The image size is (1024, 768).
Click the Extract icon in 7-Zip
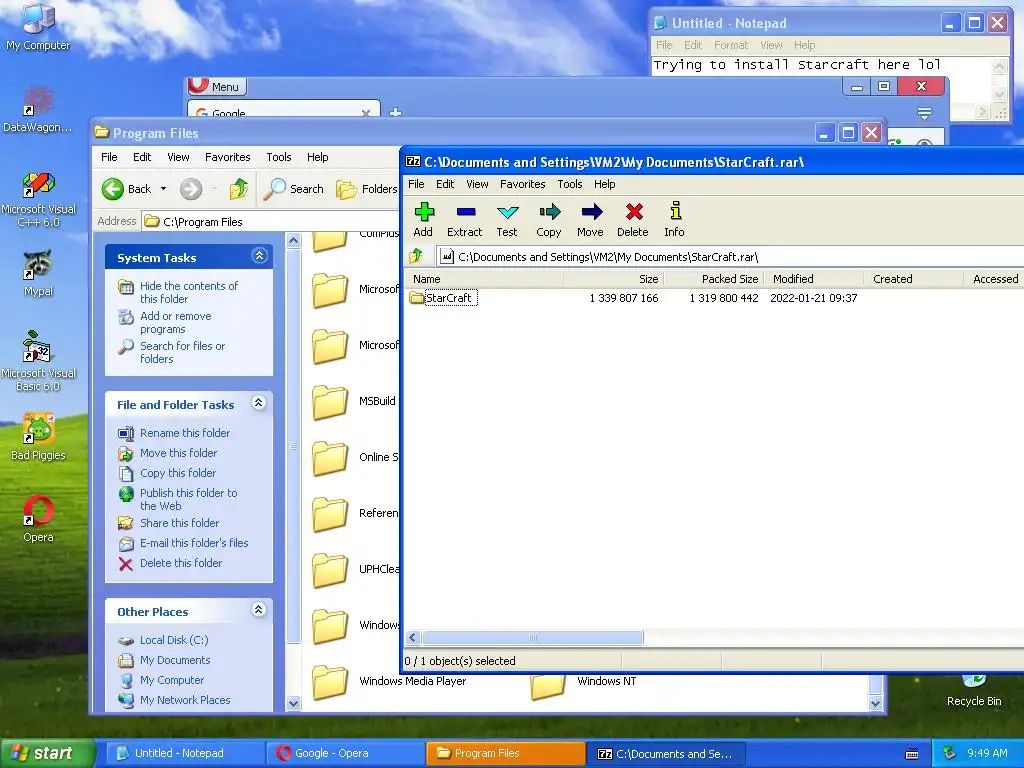coord(464,219)
